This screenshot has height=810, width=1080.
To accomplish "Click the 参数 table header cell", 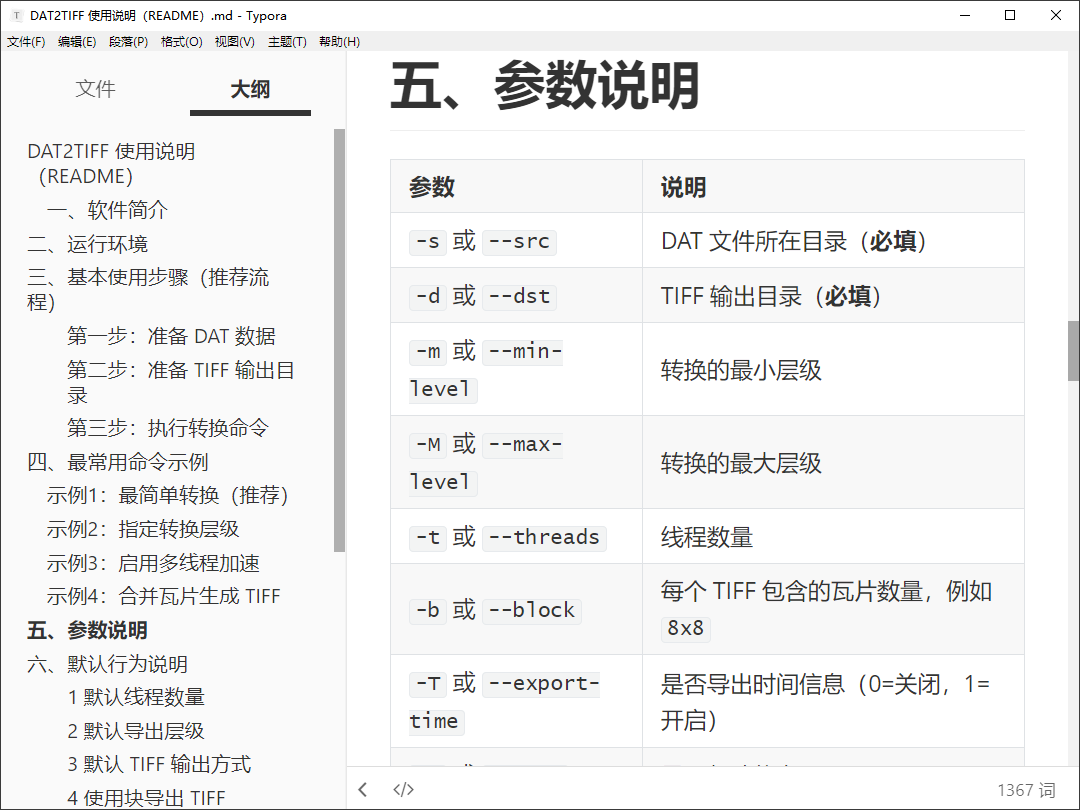I will (517, 187).
